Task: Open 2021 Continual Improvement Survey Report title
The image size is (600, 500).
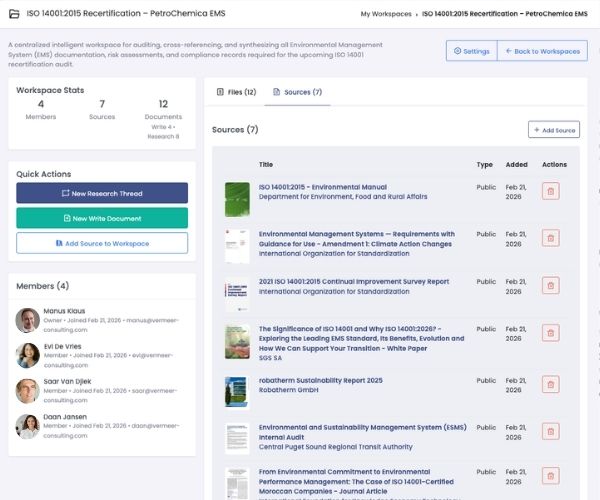Action: 354,282
